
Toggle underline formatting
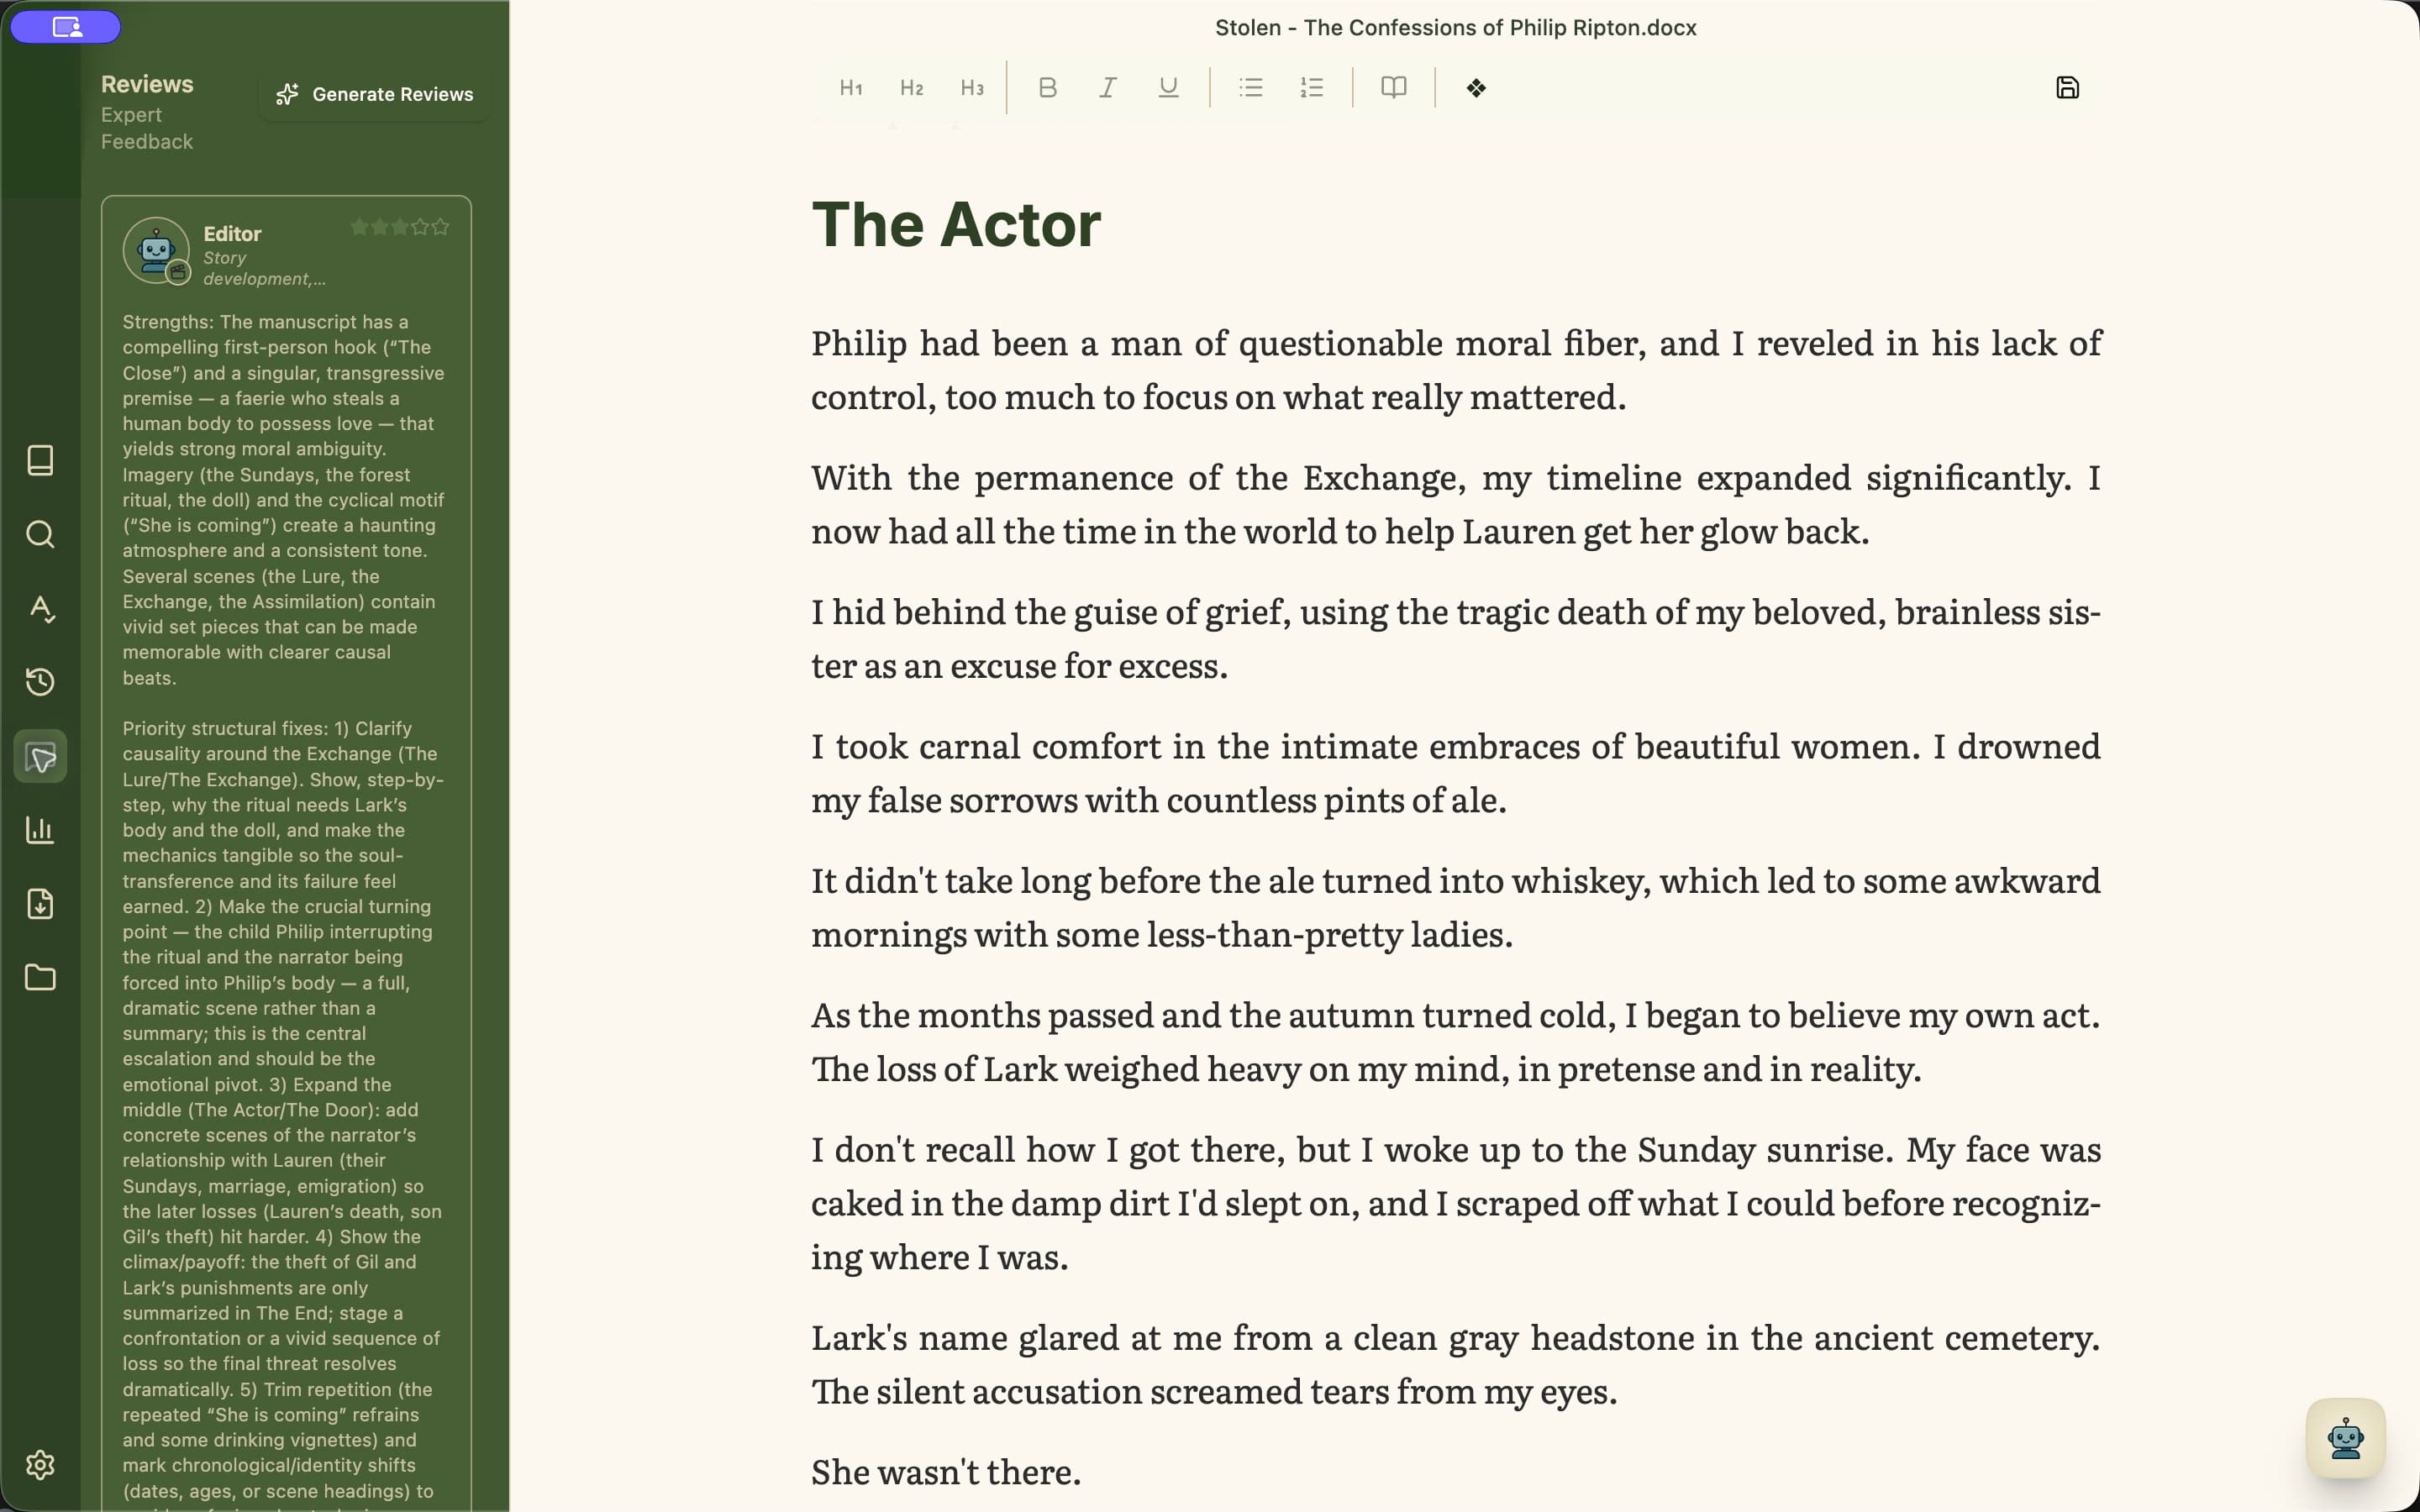1168,88
